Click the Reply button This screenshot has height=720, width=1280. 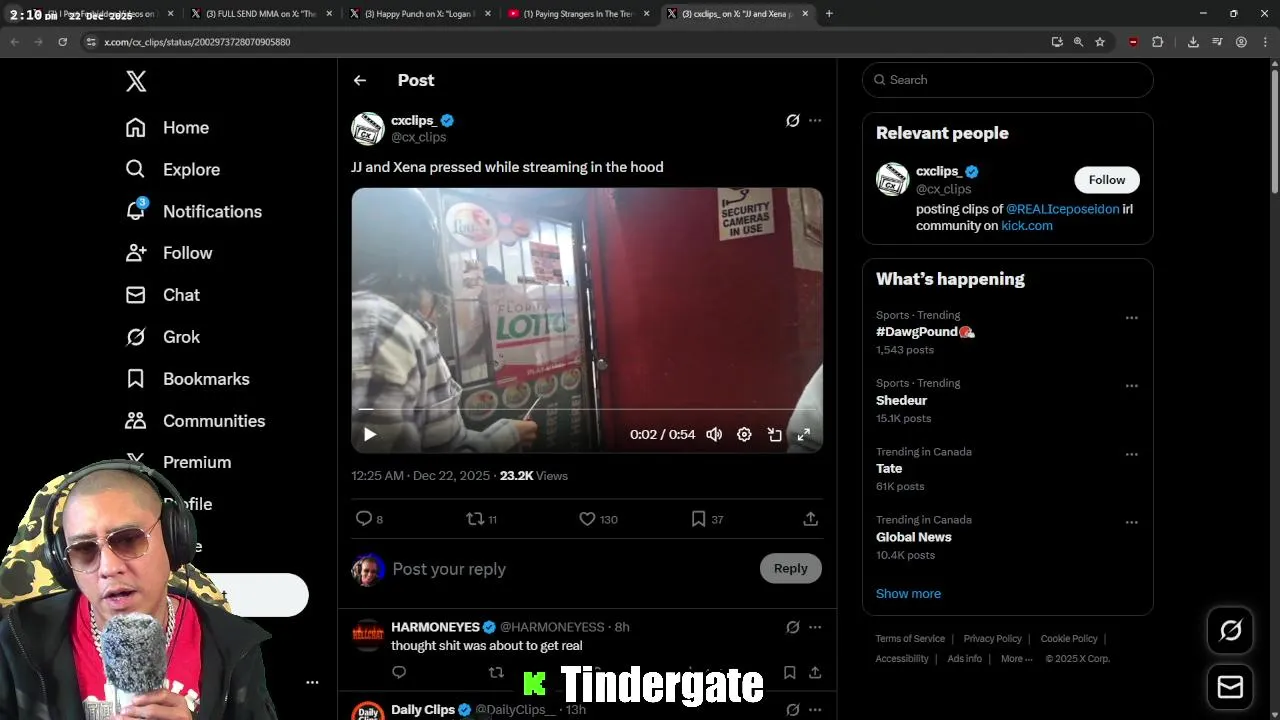[790, 568]
